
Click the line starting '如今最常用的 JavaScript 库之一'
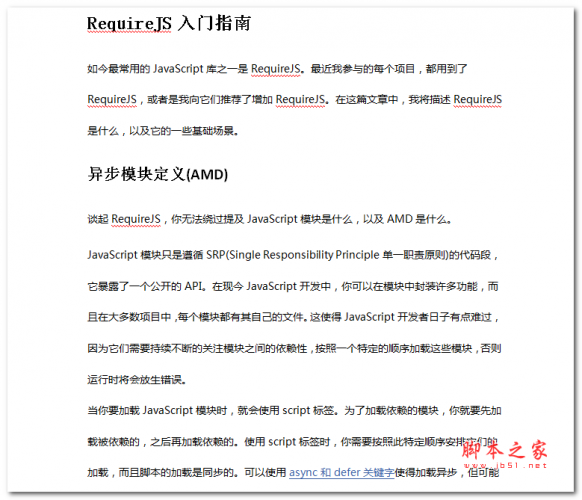pos(277,69)
